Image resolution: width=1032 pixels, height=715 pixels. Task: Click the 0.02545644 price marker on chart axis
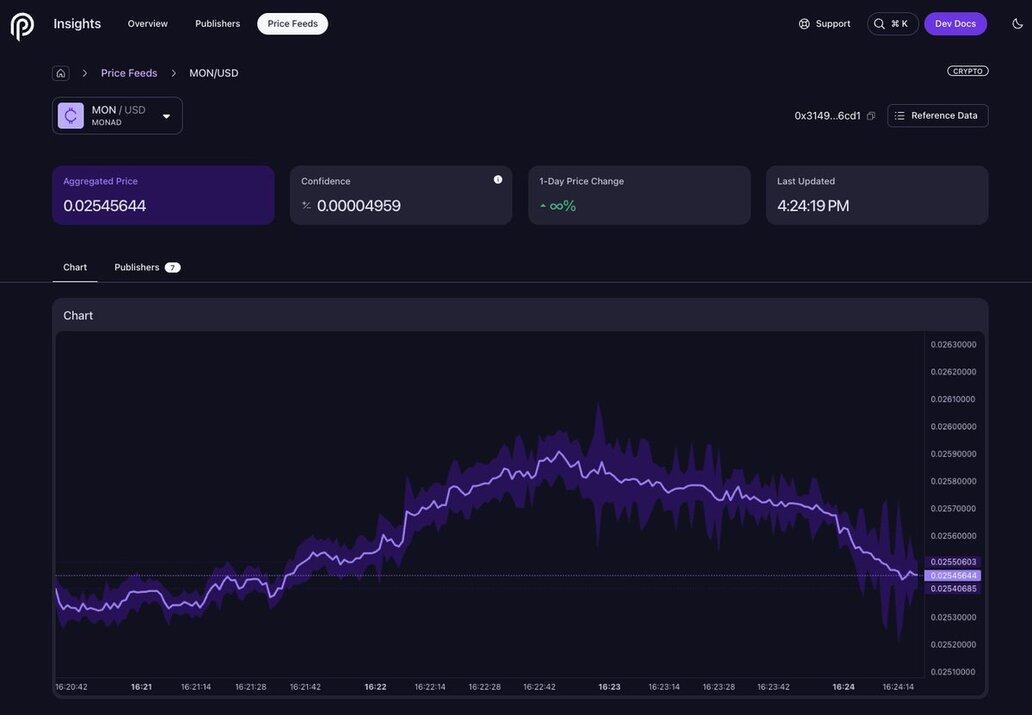click(953, 576)
